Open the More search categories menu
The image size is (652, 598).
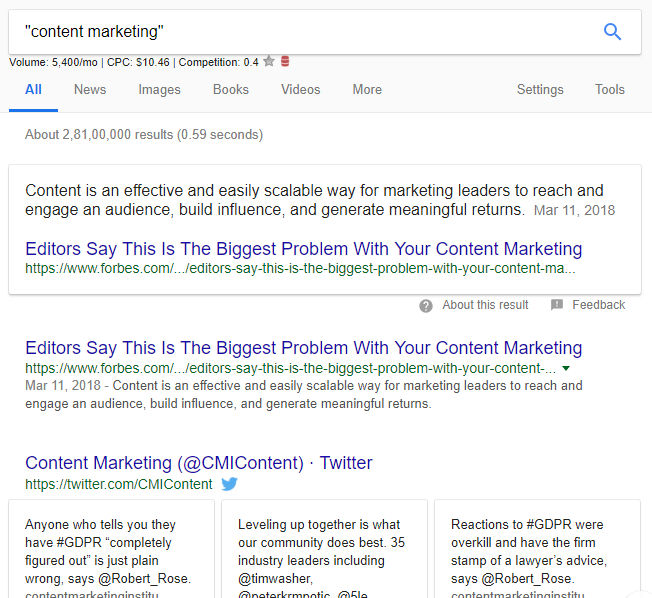tap(367, 90)
